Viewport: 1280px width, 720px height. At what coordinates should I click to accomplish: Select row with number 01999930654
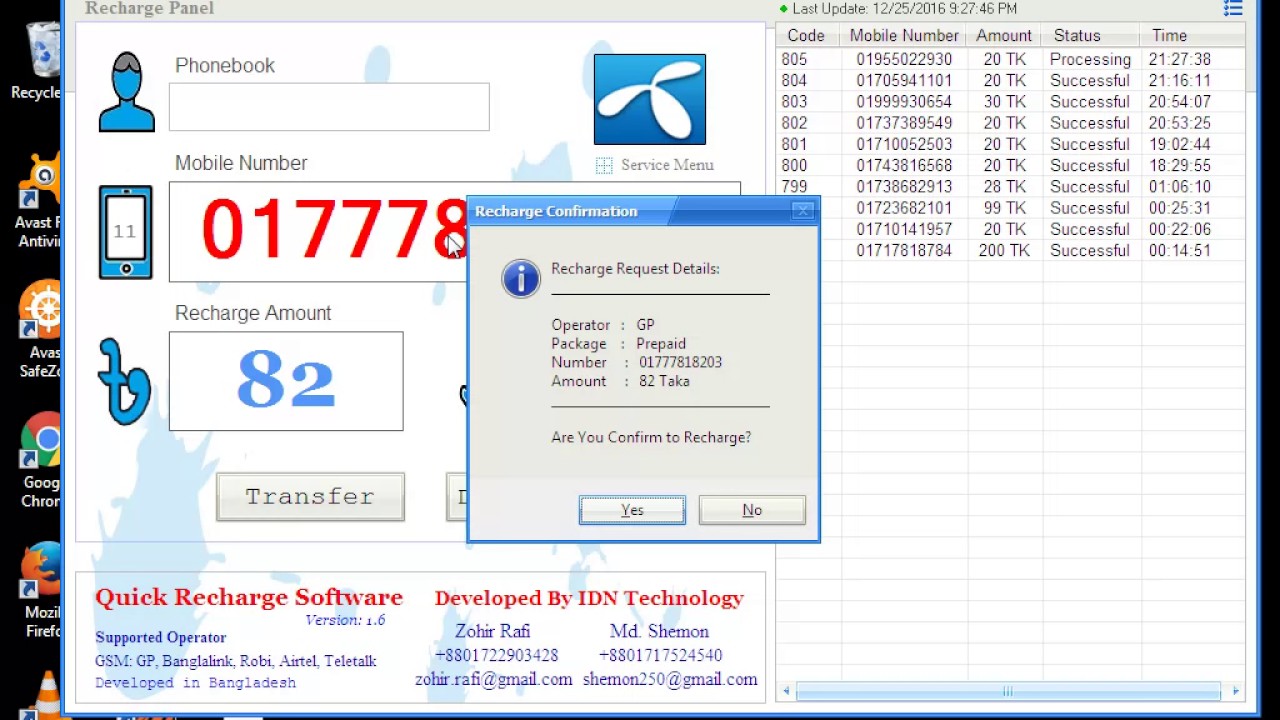1010,102
